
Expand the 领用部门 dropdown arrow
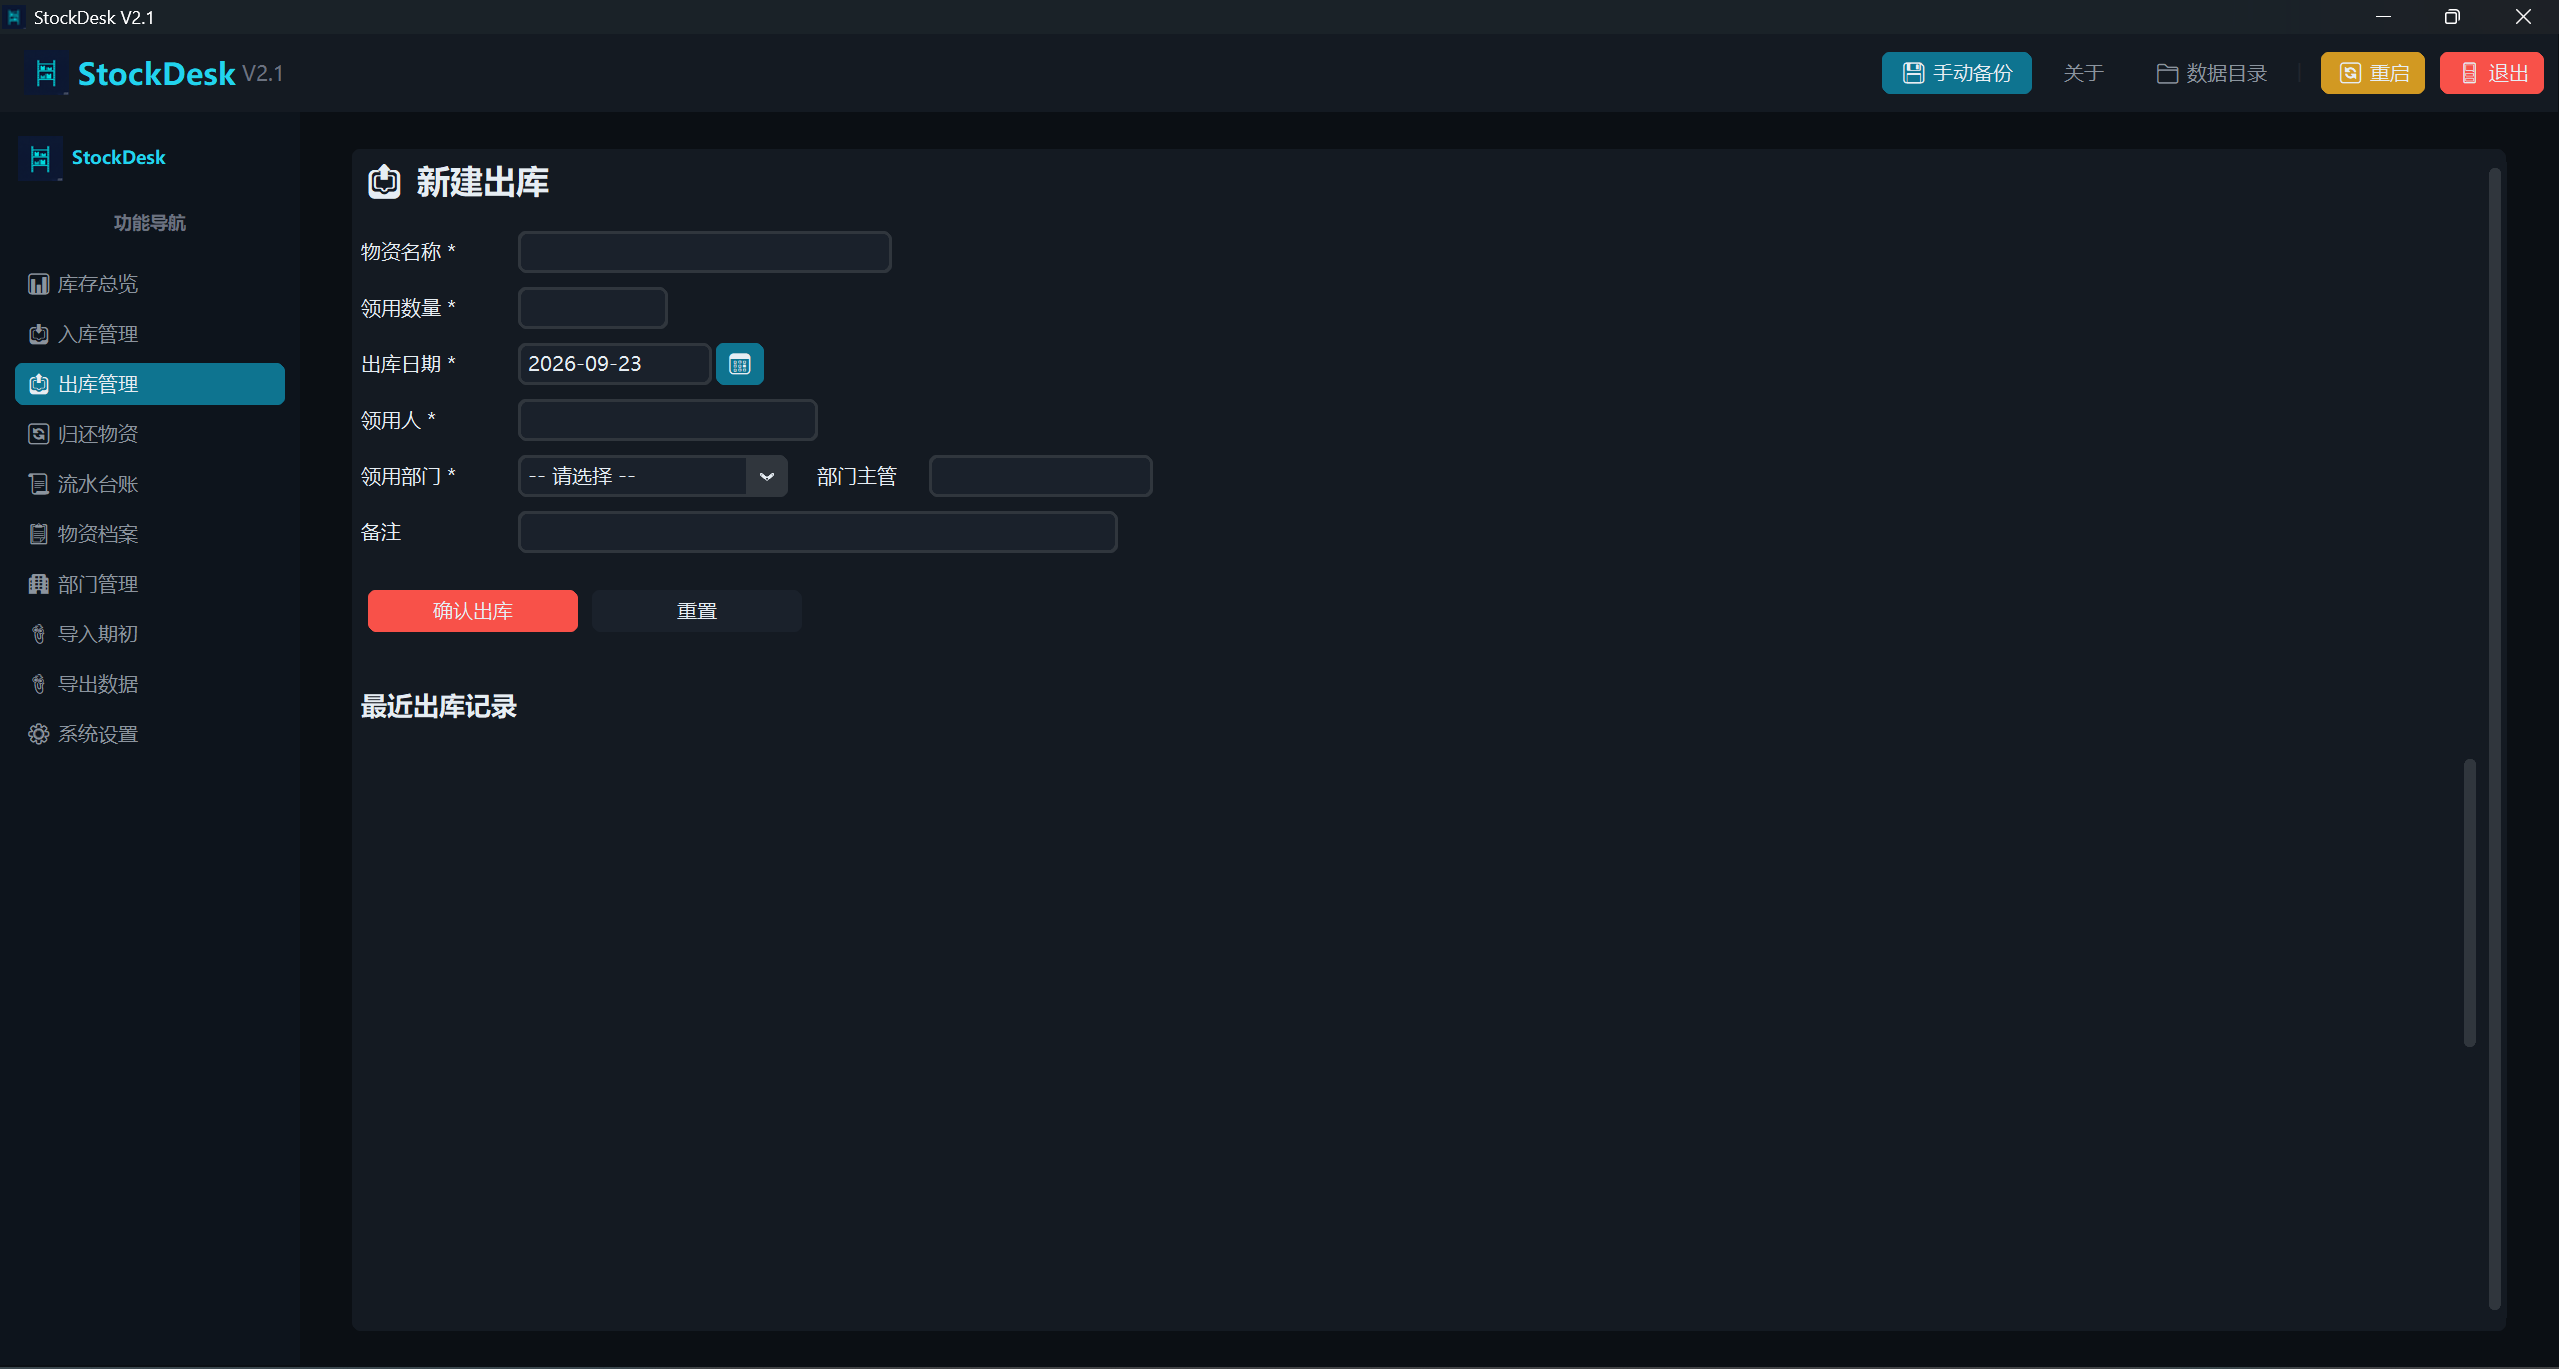[766, 476]
